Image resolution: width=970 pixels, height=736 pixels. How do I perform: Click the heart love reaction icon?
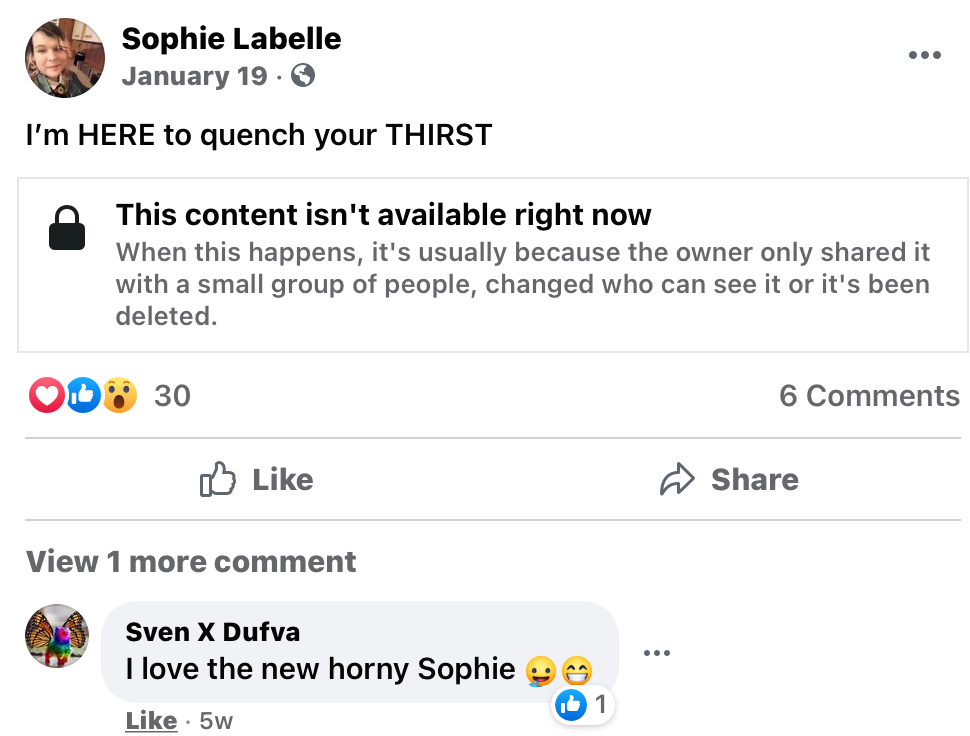click(46, 395)
